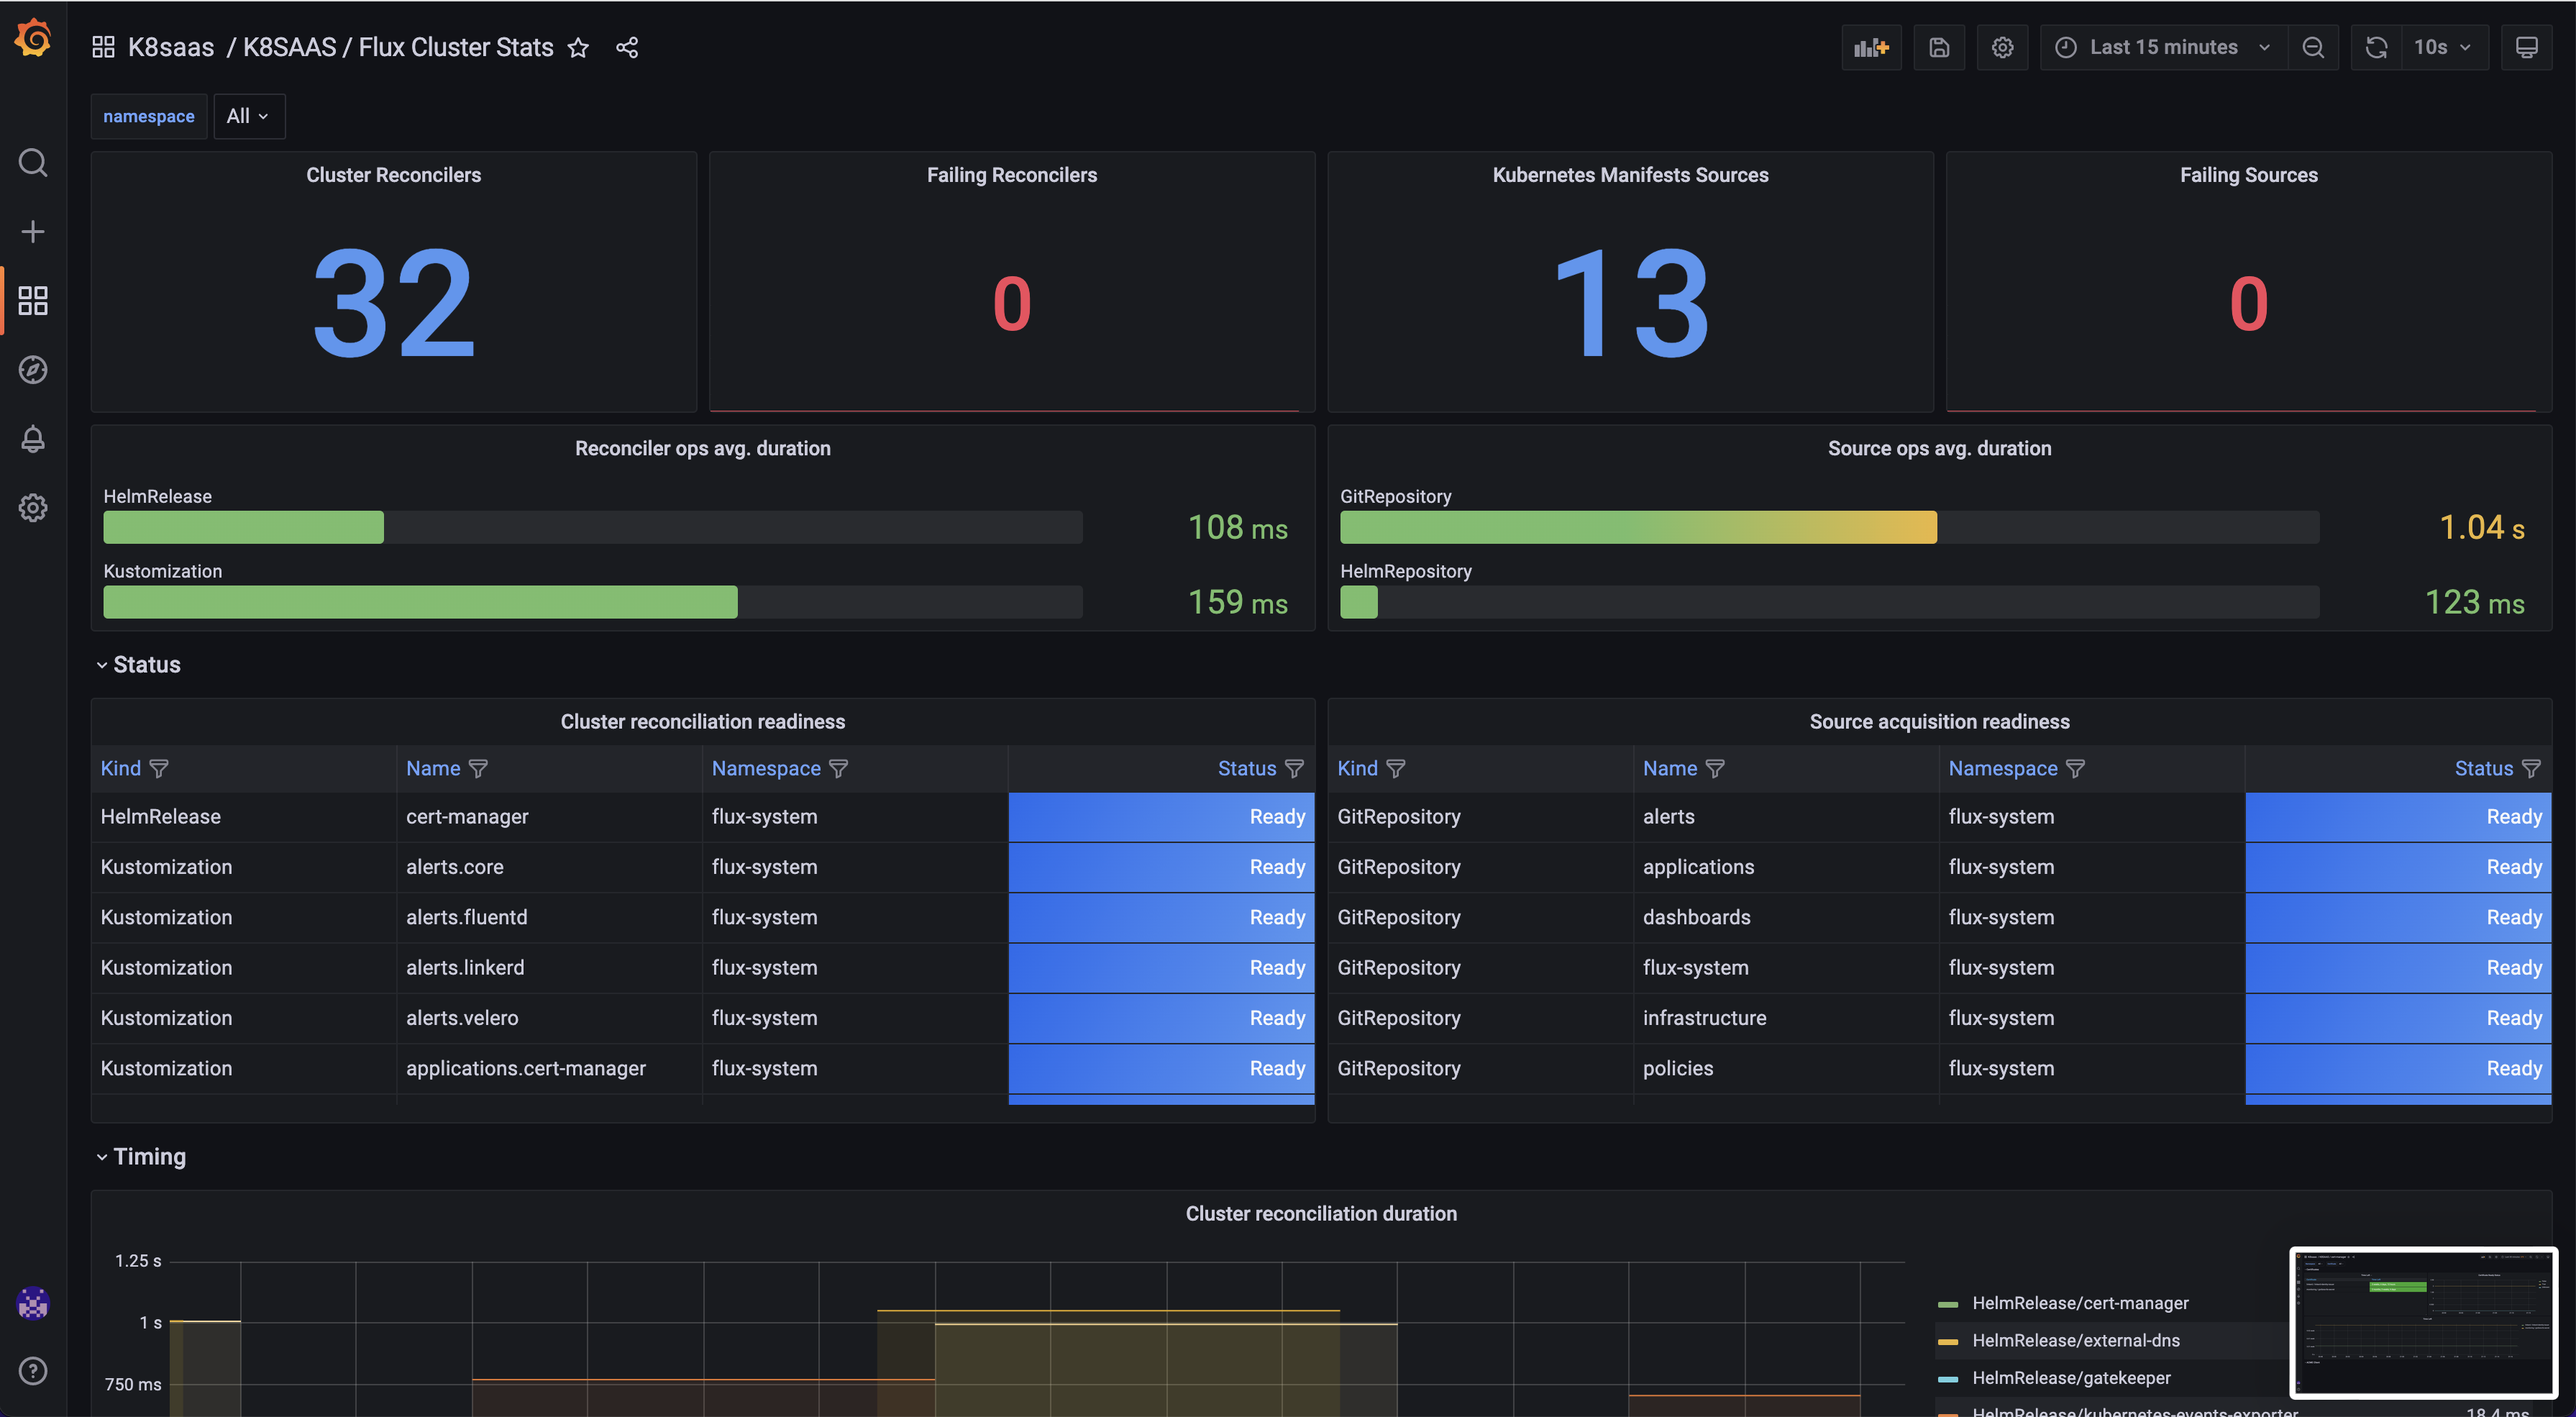Click the HelmRelease duration bar gauge
Image resolution: width=2576 pixels, height=1417 pixels.
pyautogui.click(x=593, y=527)
